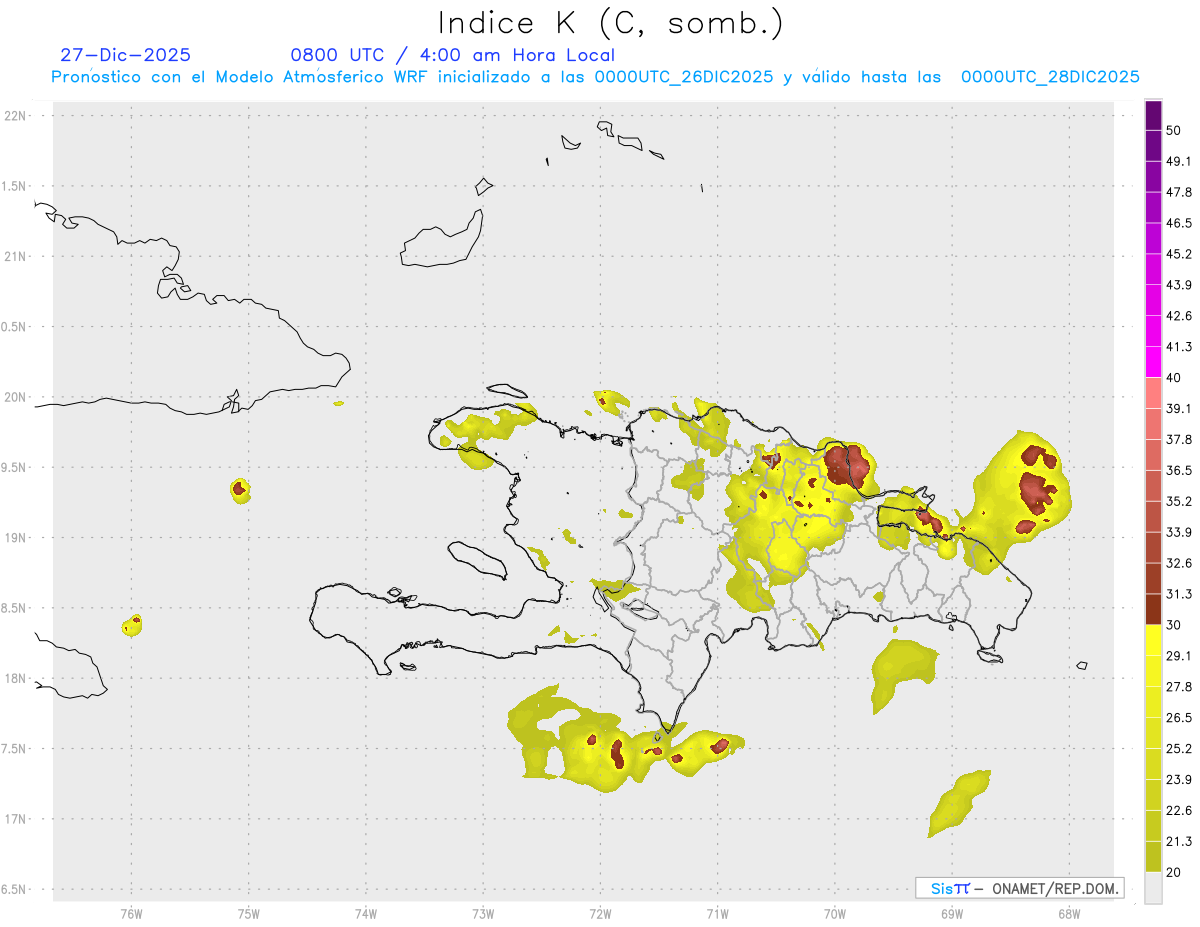The height and width of the screenshot is (927, 1200).
Task: Click the colorbar label "30"
Action: [x=1174, y=625]
